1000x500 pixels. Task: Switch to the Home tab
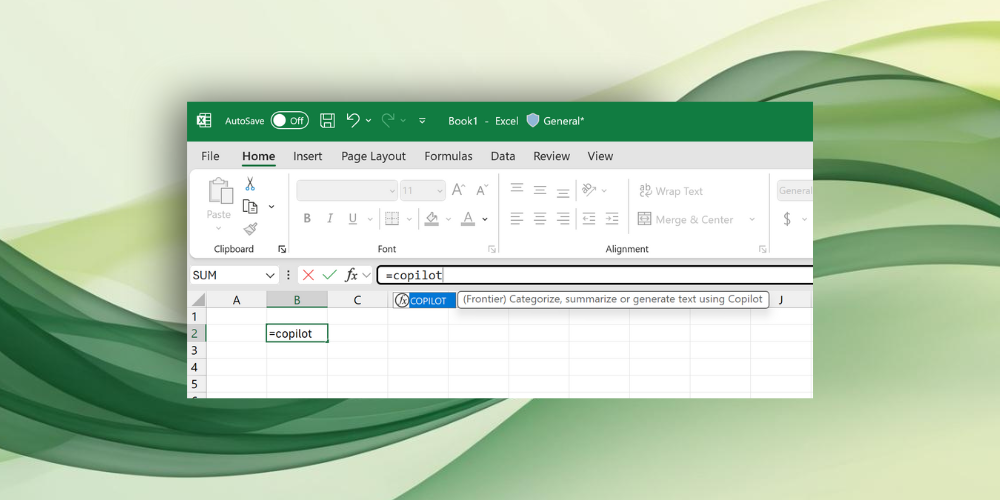pyautogui.click(x=258, y=156)
